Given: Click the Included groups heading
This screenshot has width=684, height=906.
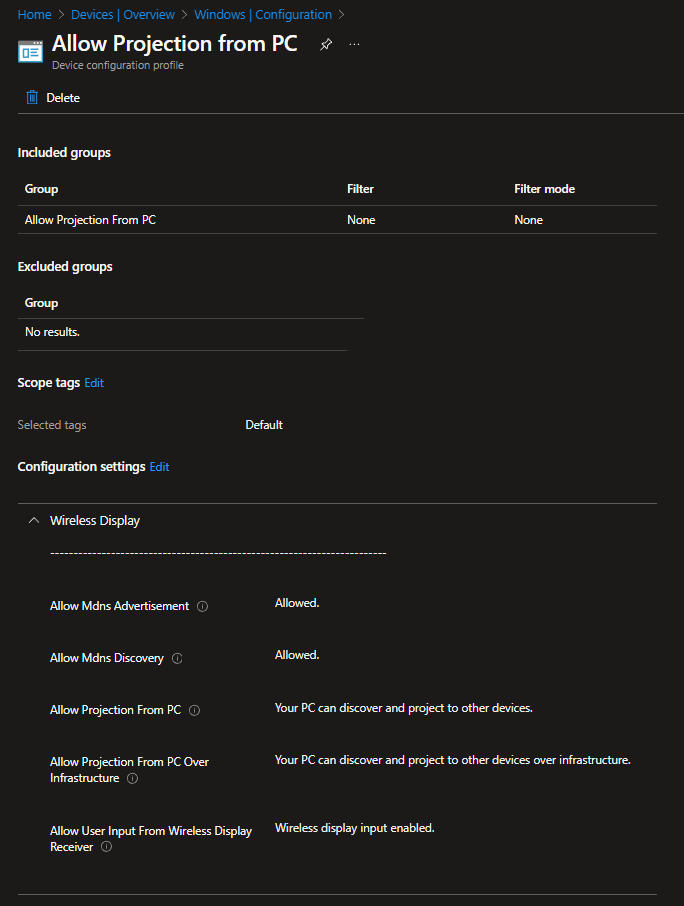Looking at the screenshot, I should tap(64, 153).
